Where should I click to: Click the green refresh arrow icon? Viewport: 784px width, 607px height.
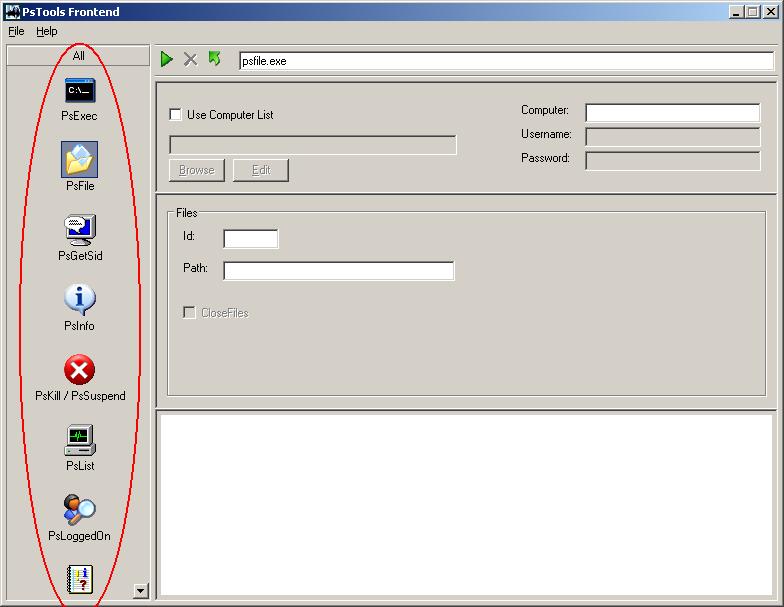[x=214, y=58]
